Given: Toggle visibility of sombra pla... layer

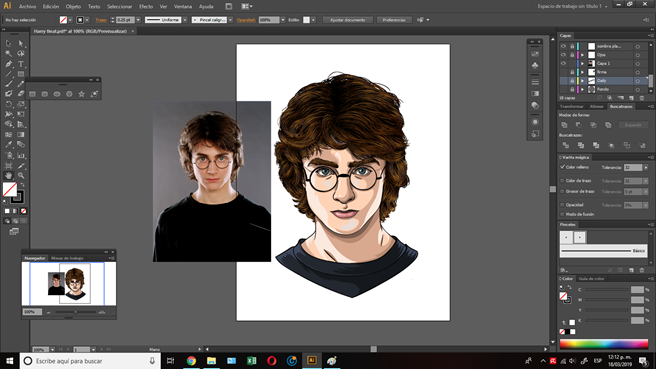Looking at the screenshot, I should pos(563,46).
